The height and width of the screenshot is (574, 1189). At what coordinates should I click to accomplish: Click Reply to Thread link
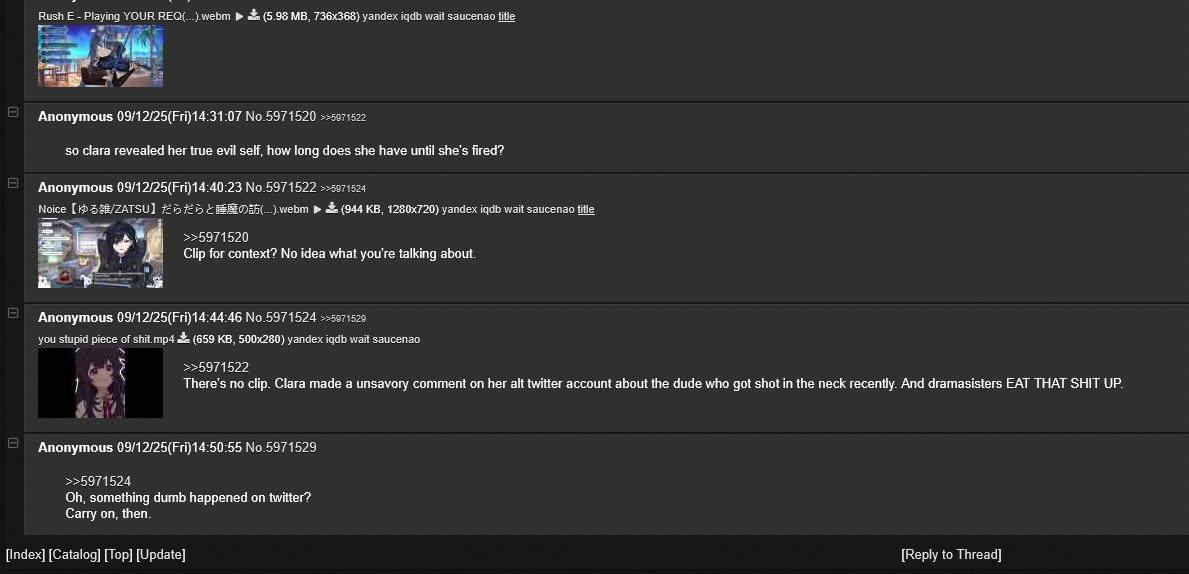coord(951,554)
